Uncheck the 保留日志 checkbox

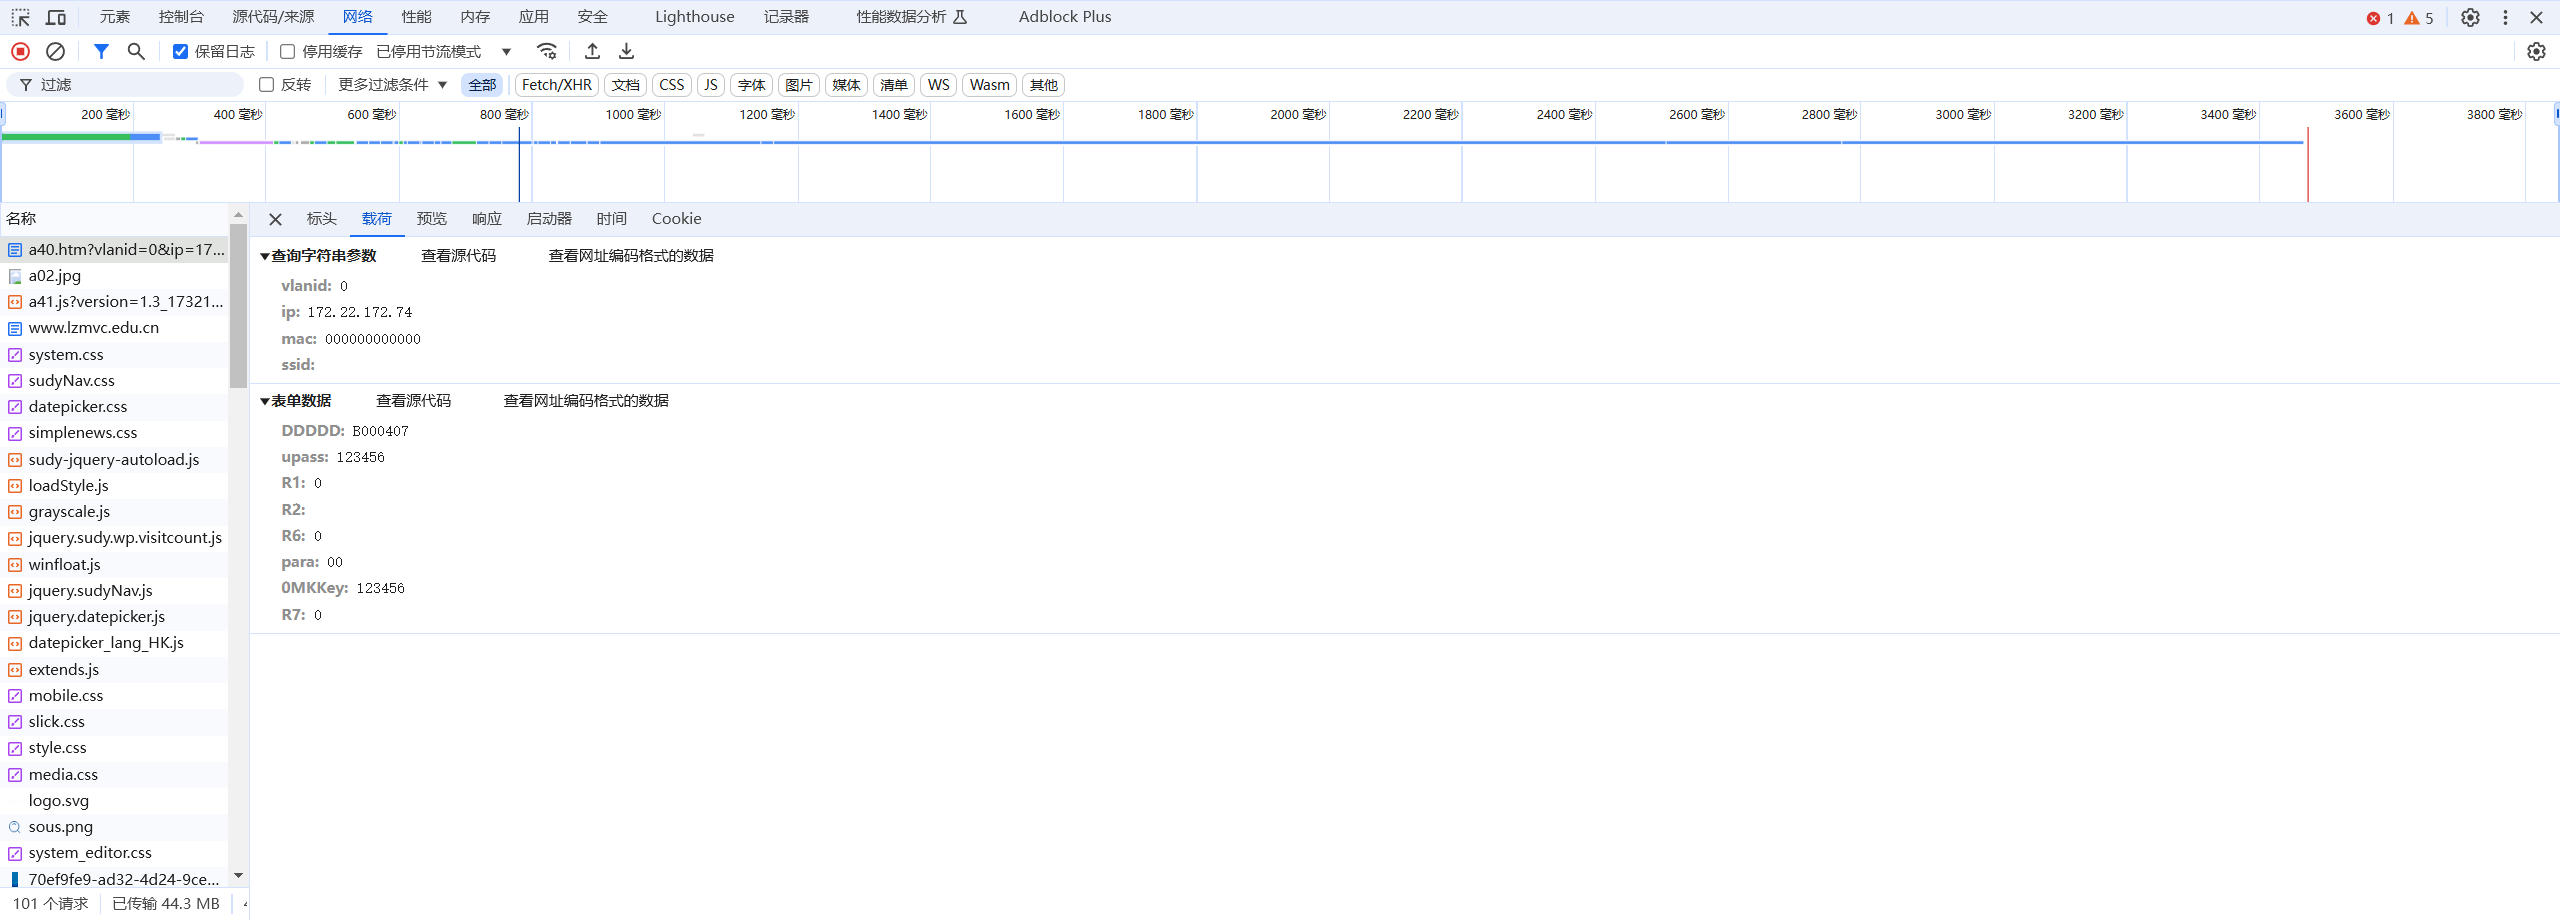tap(180, 51)
